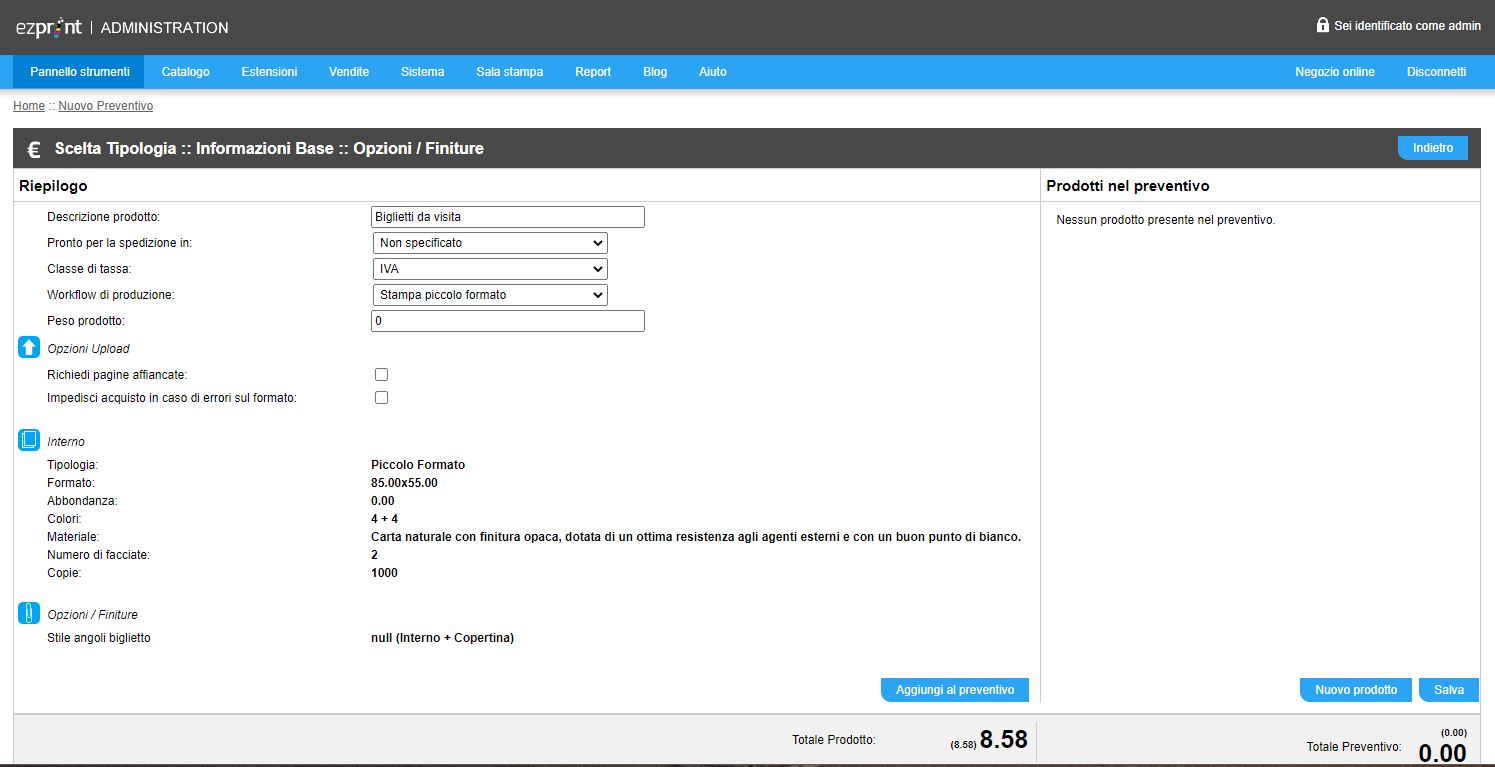Viewport: 1495px width, 767px height.
Task: Select the Vendite menu item
Action: 349,72
